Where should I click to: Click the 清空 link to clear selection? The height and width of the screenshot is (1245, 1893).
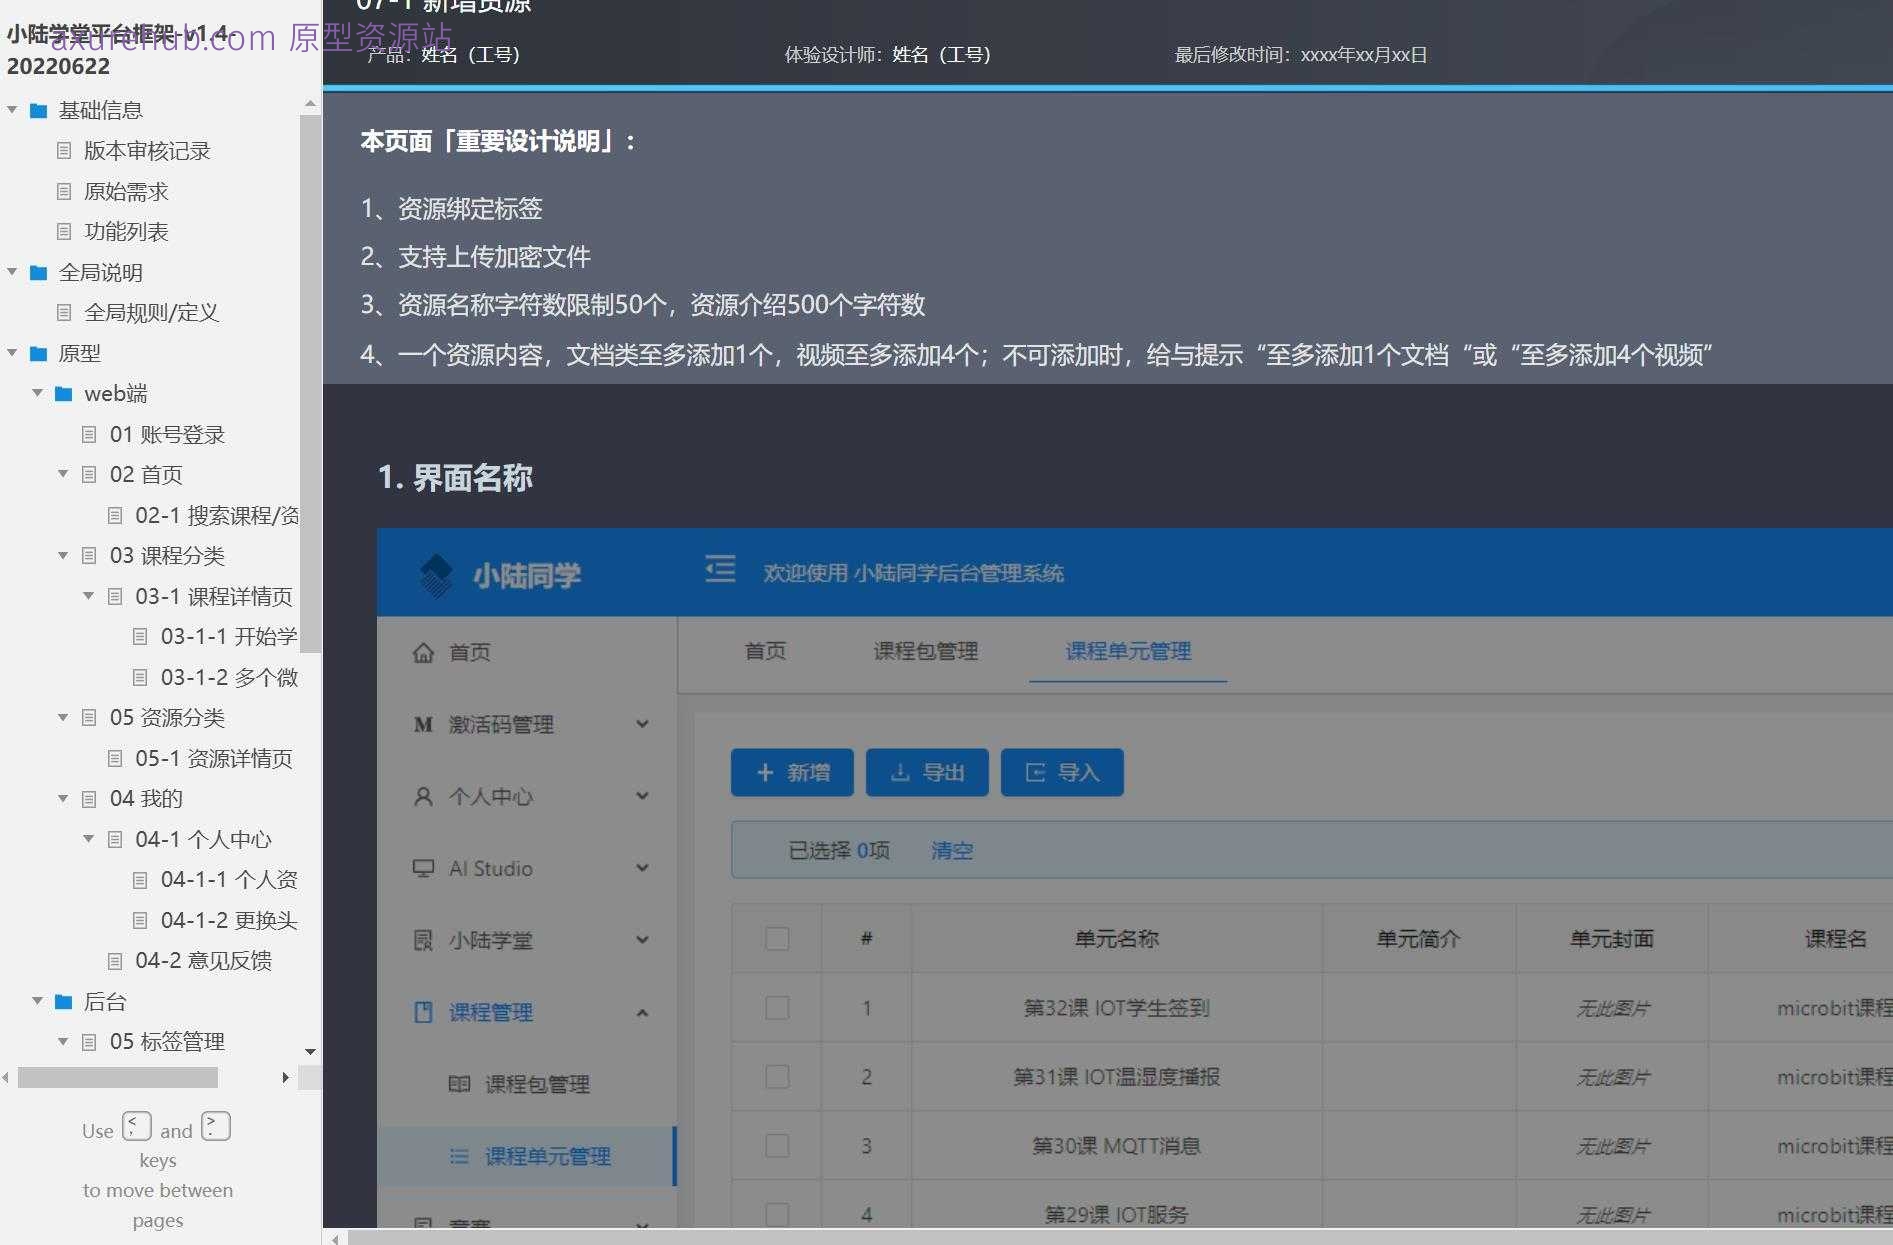tap(950, 850)
